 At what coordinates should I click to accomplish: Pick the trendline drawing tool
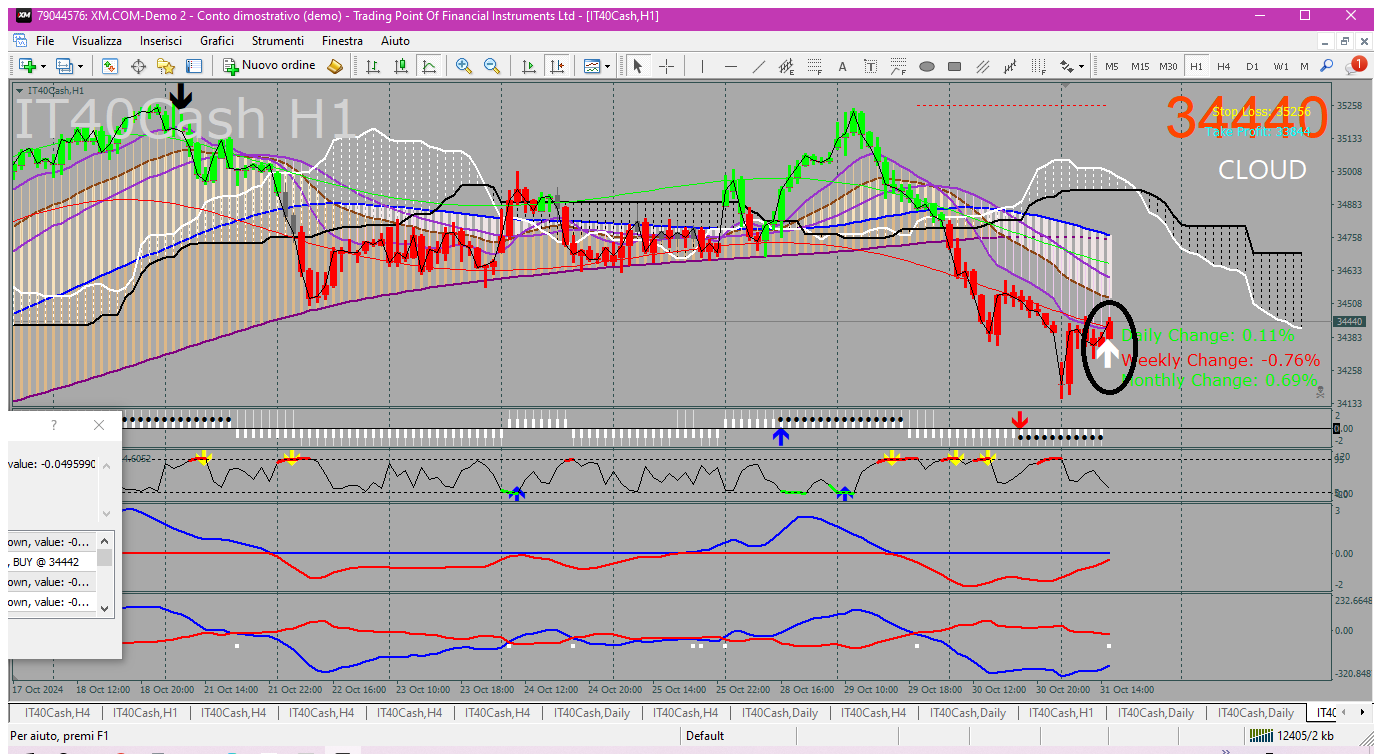(759, 66)
